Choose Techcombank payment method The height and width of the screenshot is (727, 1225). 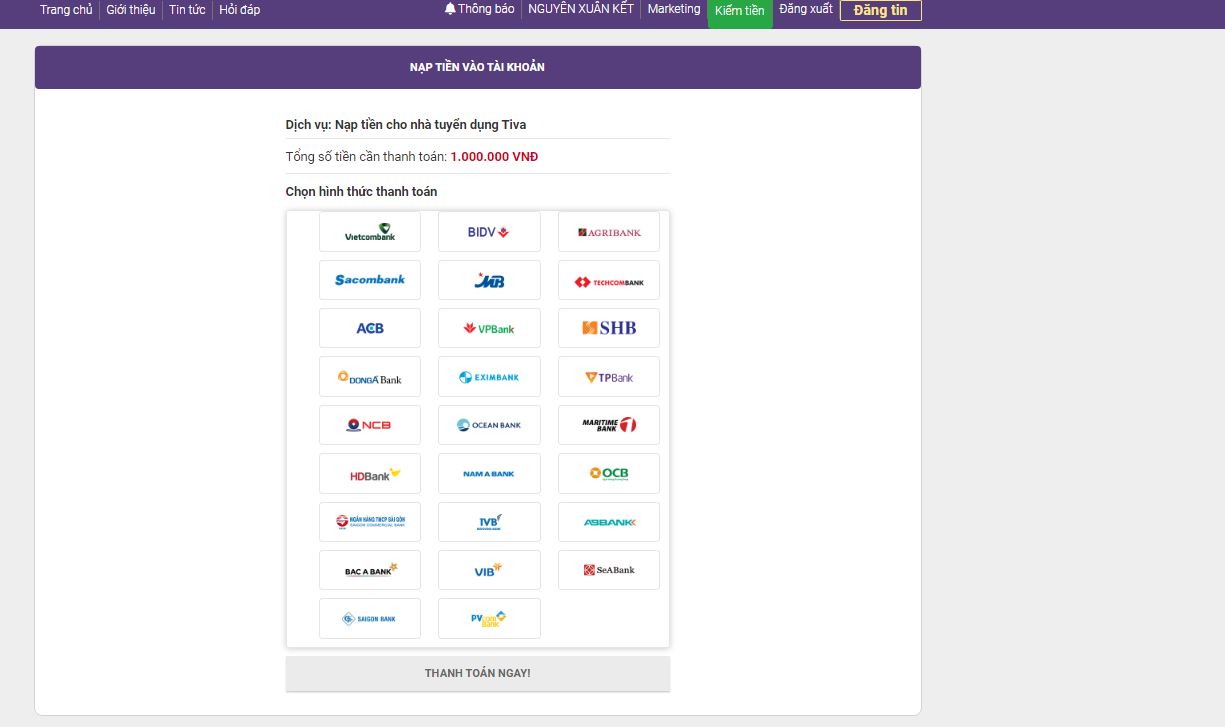tap(608, 281)
